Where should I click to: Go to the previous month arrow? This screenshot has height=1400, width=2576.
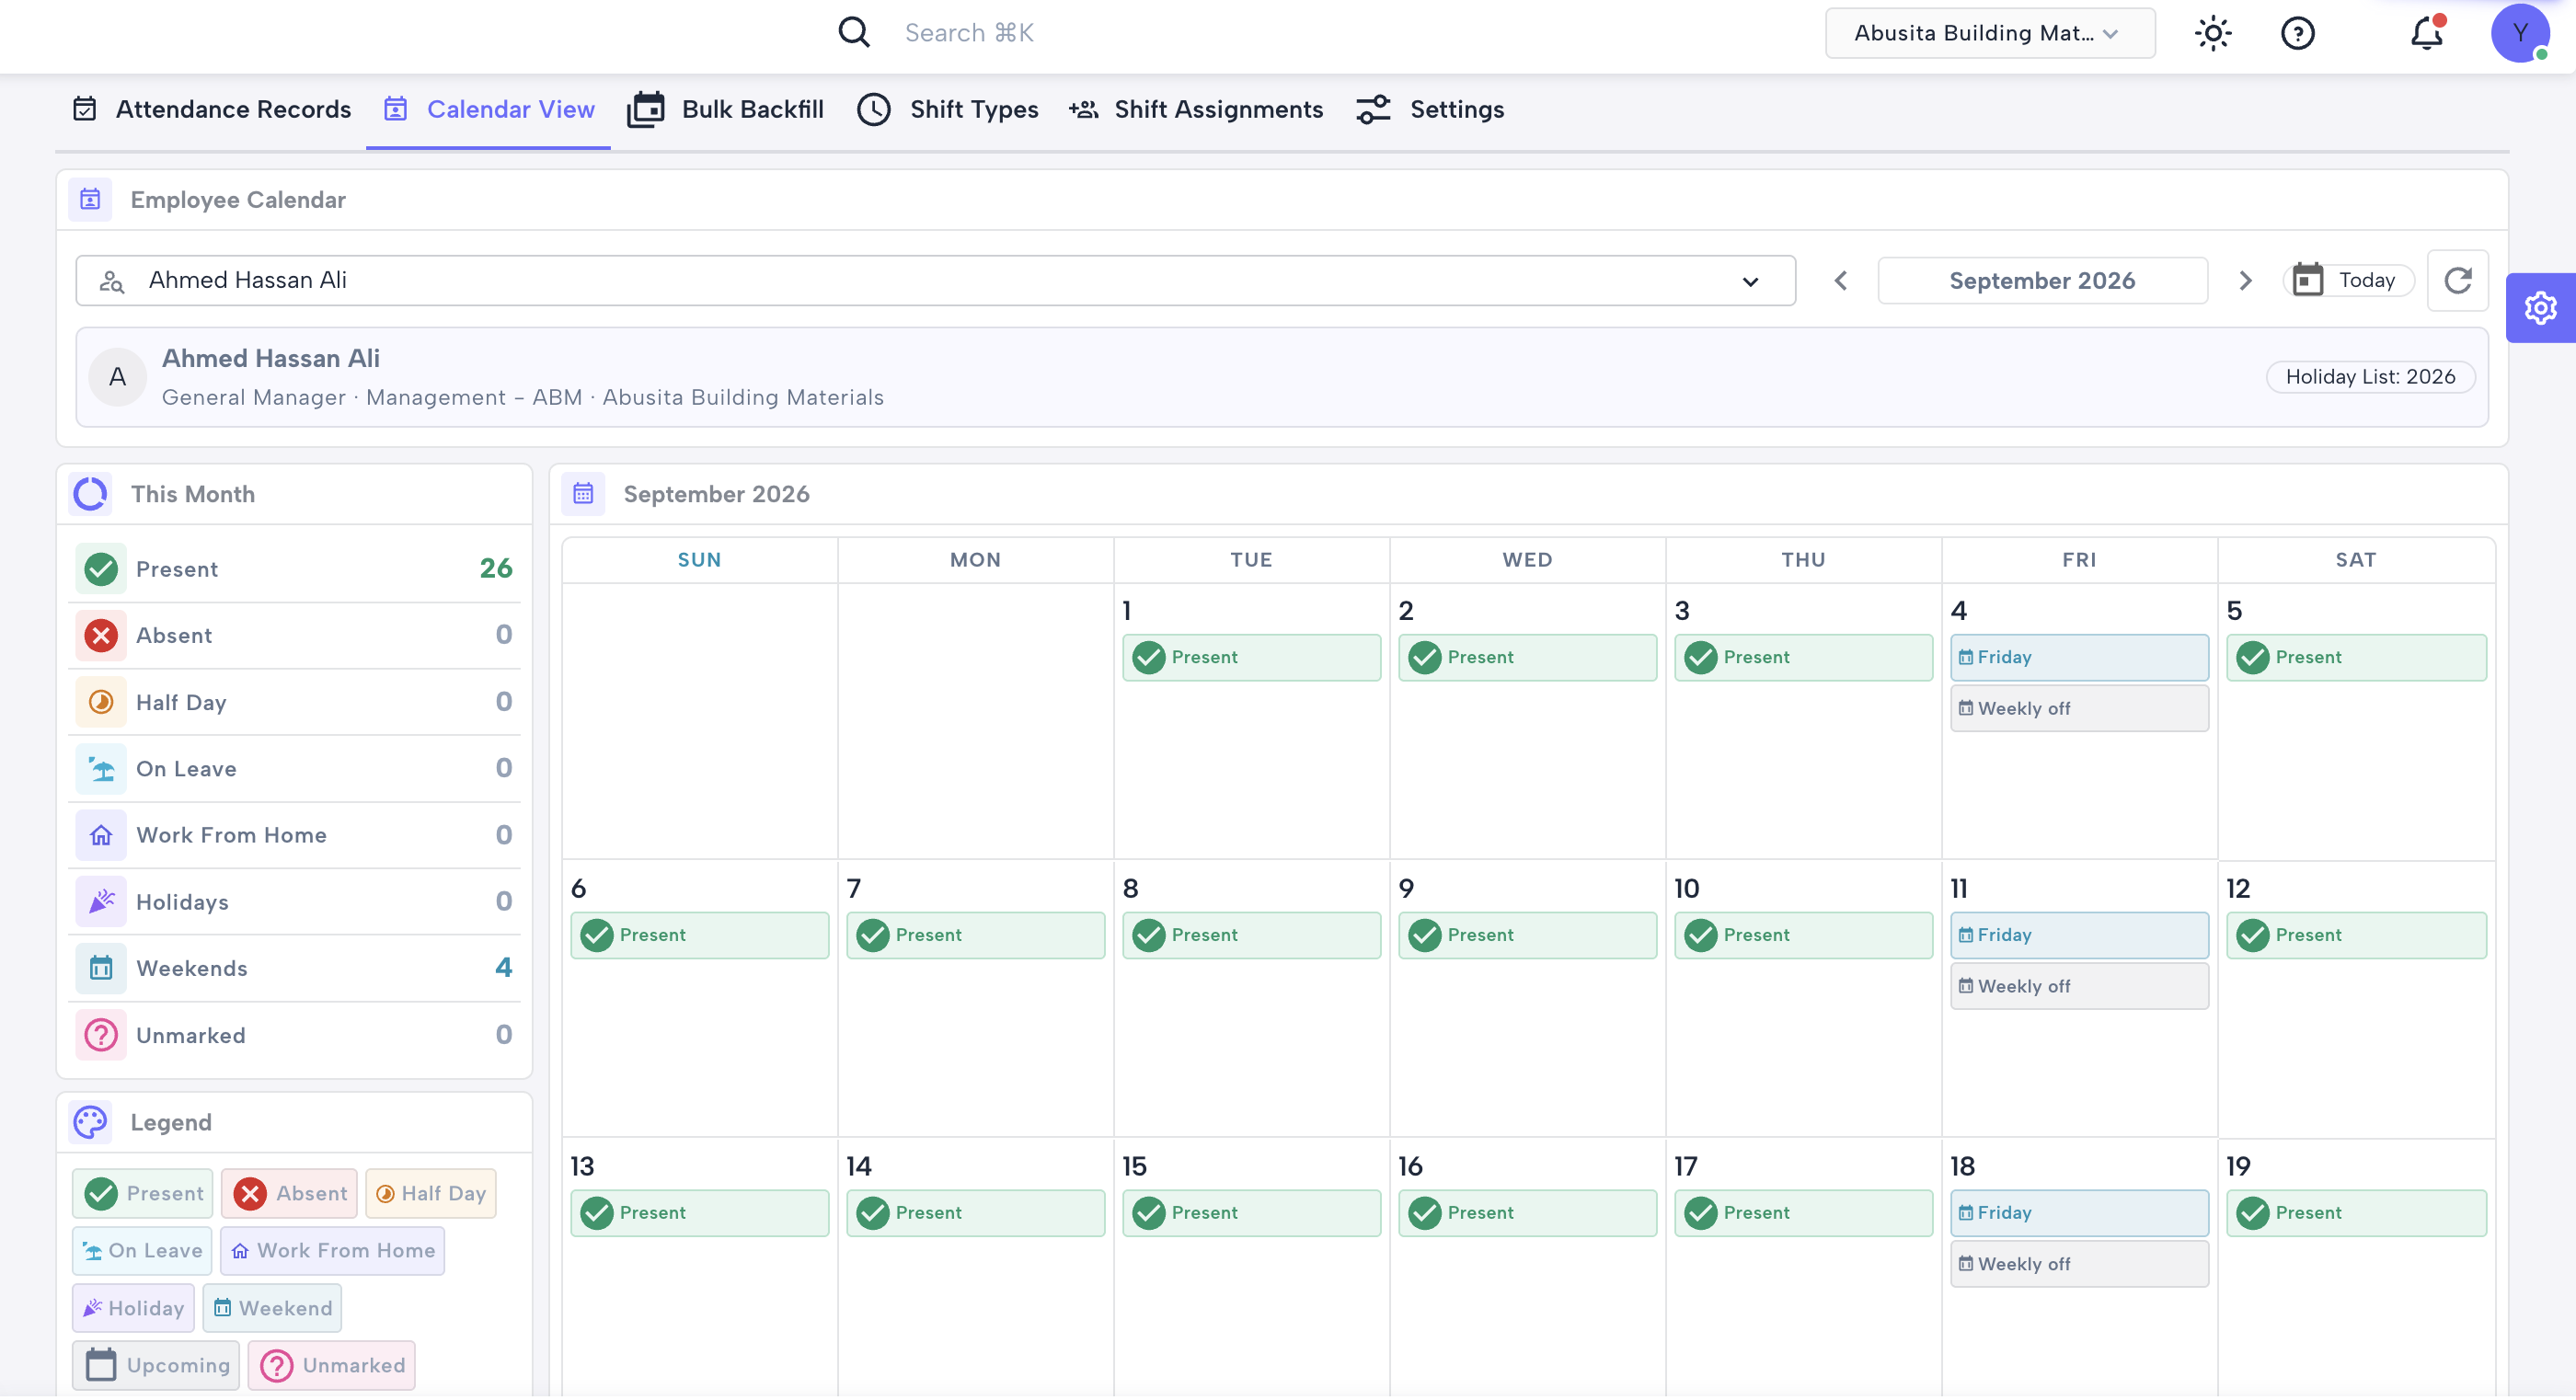click(x=1840, y=281)
